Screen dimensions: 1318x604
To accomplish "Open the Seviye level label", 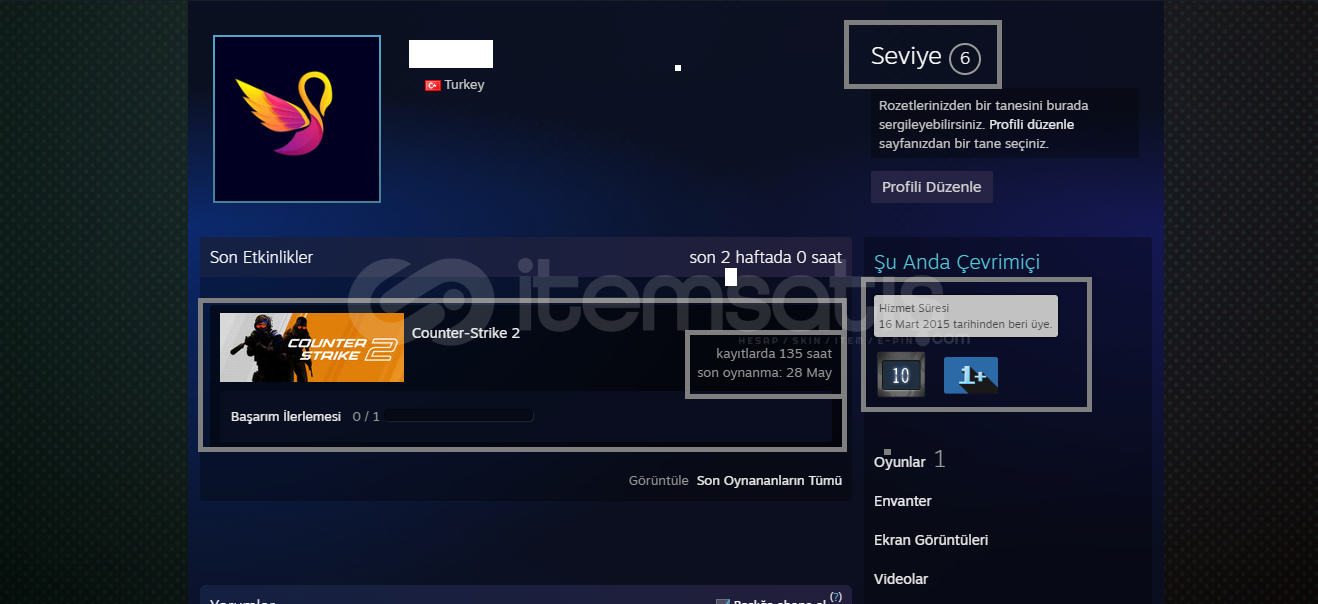I will coord(906,57).
